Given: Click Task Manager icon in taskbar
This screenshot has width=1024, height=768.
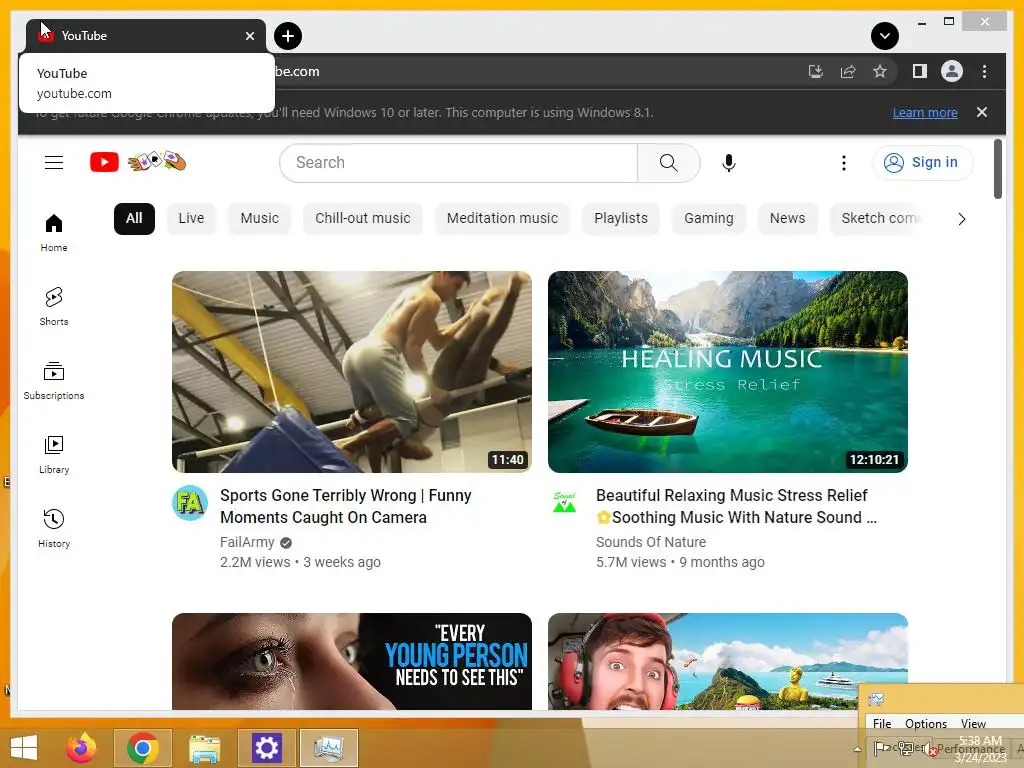Looking at the screenshot, I should point(328,748).
